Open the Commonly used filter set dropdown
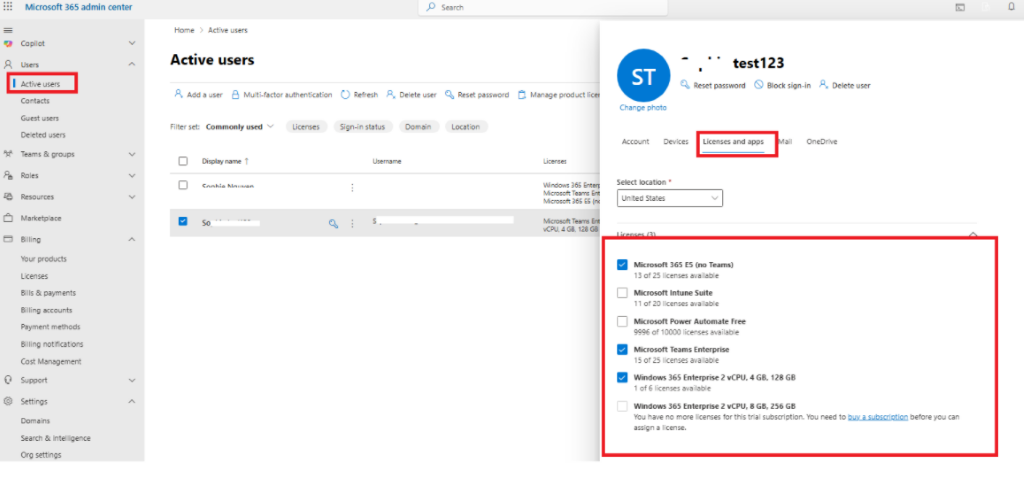The image size is (1024, 487). pyautogui.click(x=240, y=127)
